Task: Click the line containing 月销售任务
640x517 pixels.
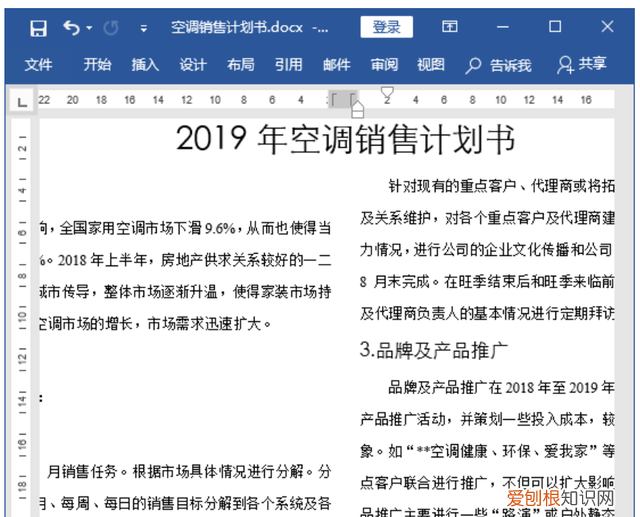Action: pos(189,472)
